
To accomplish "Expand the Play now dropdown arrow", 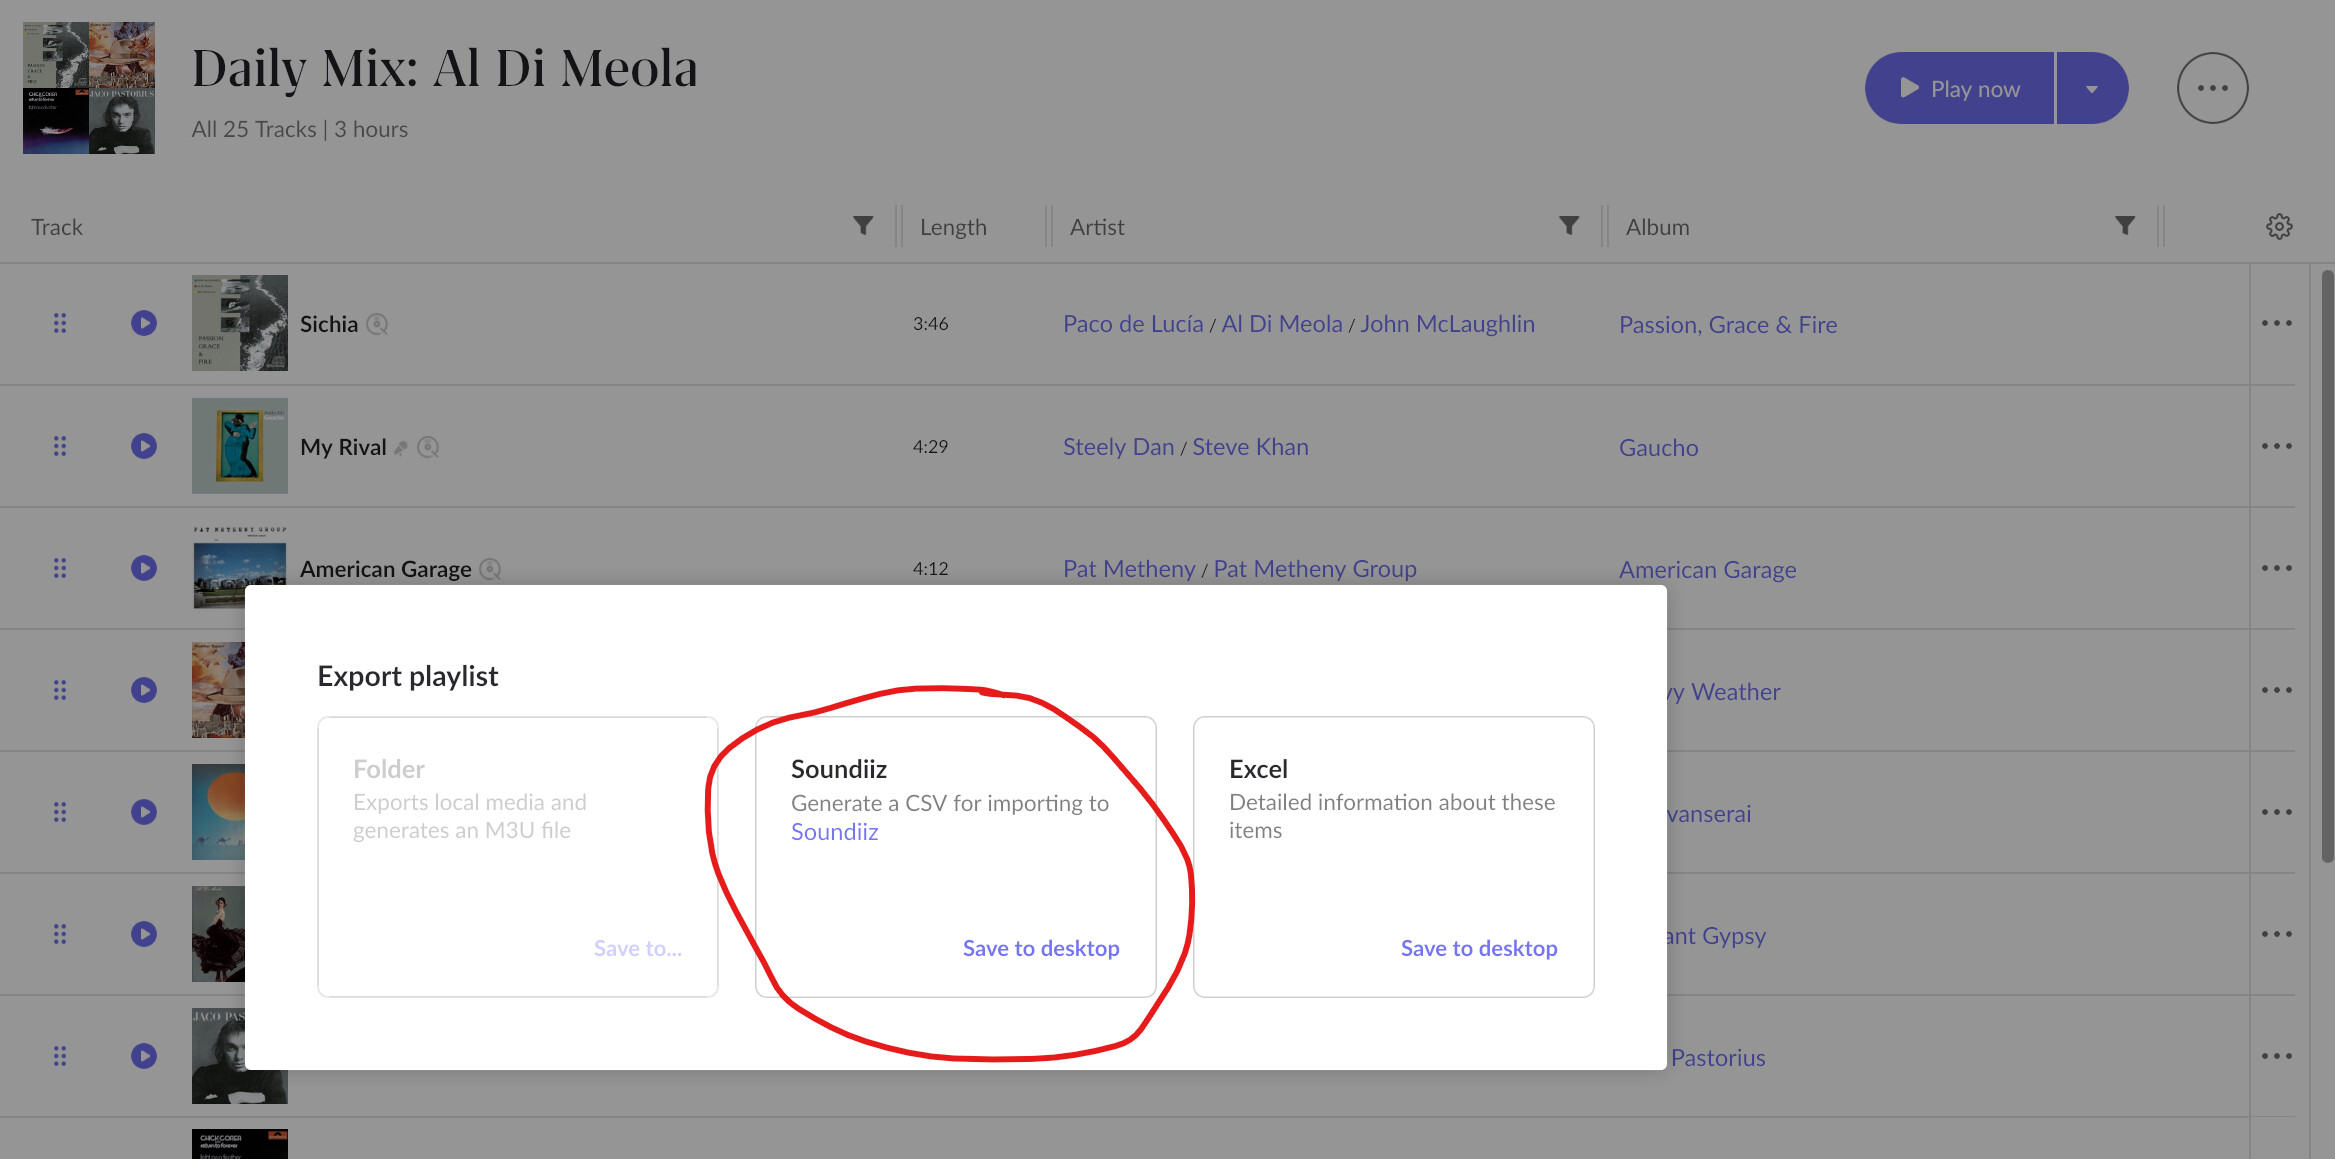I will pos(2092,88).
